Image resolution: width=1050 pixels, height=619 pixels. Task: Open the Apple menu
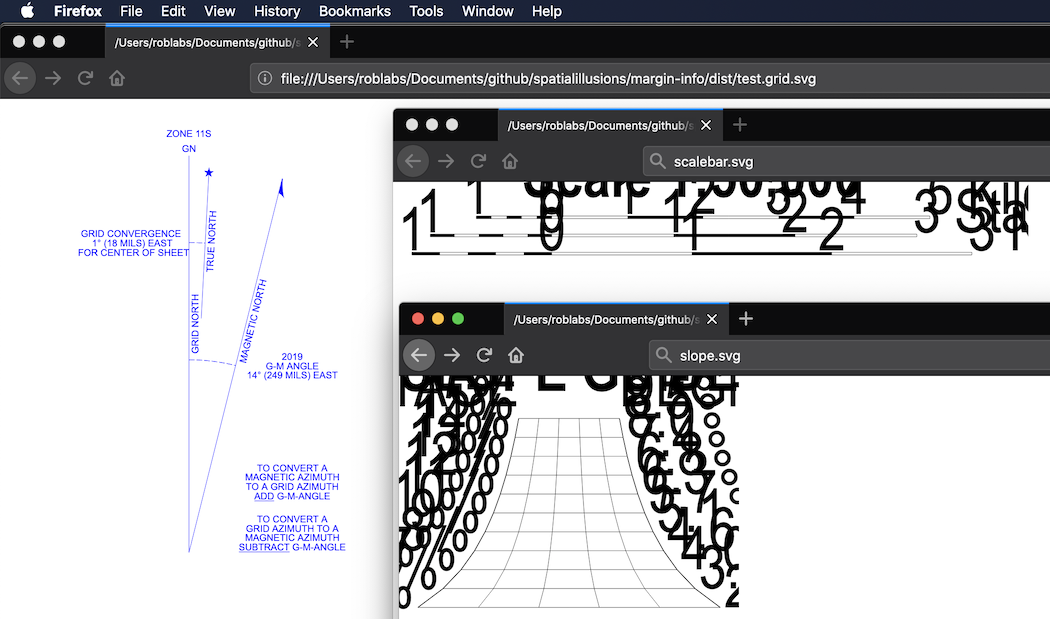click(x=27, y=11)
